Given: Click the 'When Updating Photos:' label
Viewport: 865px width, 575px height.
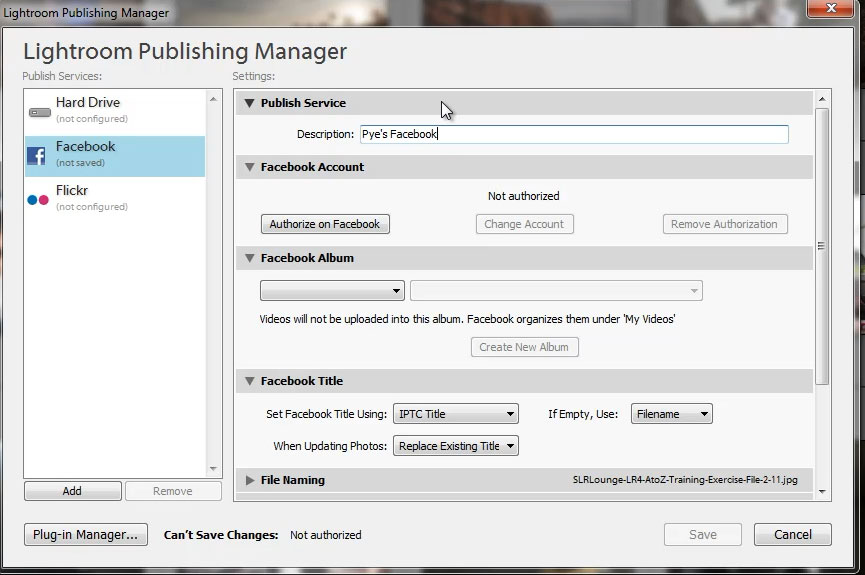Looking at the screenshot, I should (x=330, y=446).
